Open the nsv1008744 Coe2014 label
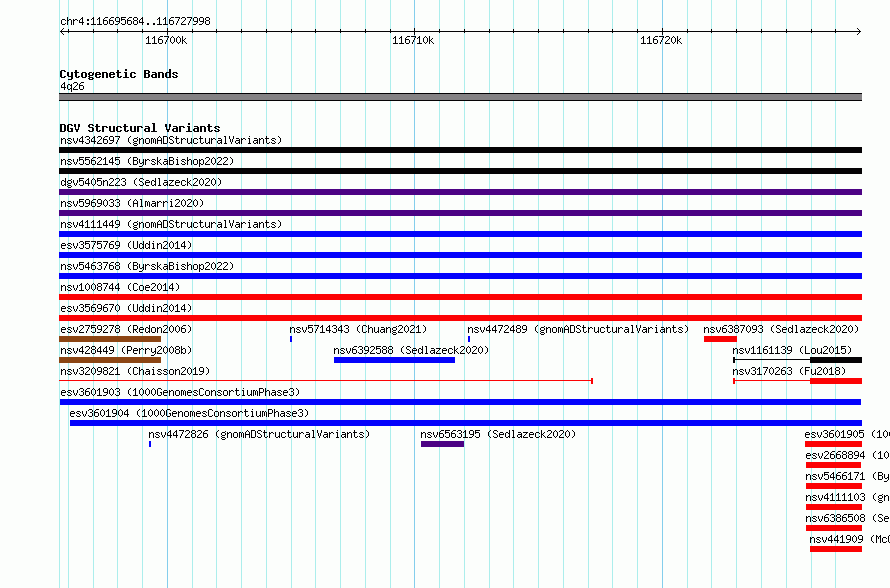The height and width of the screenshot is (588, 890). (x=120, y=287)
